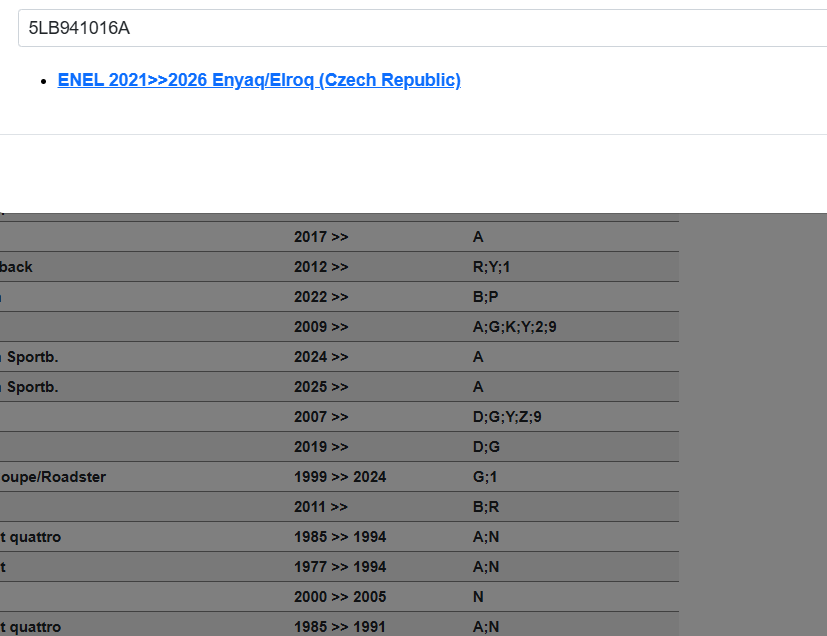Image resolution: width=827 pixels, height=636 pixels.
Task: Select the 2022 >> row year
Action: pyautogui.click(x=321, y=297)
